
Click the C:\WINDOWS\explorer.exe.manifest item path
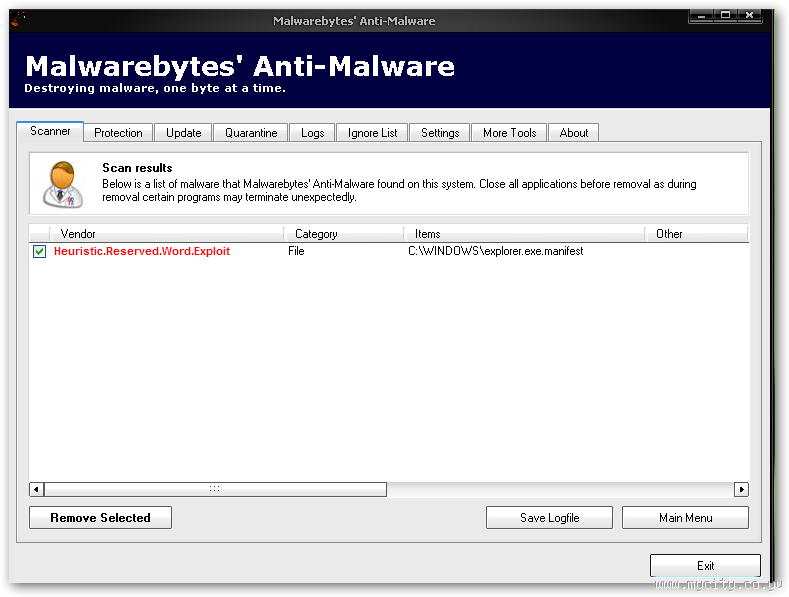click(496, 251)
